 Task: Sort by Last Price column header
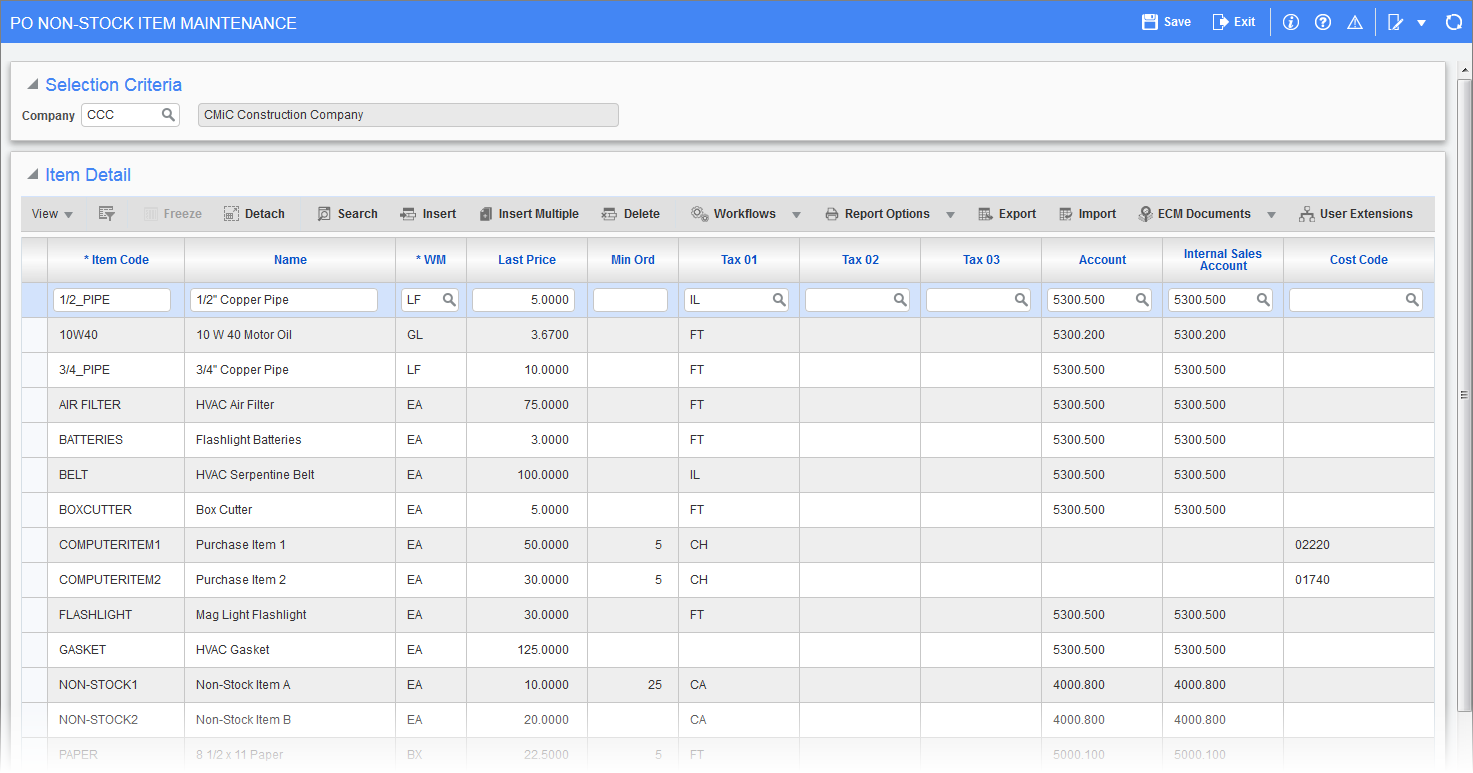(x=527, y=260)
